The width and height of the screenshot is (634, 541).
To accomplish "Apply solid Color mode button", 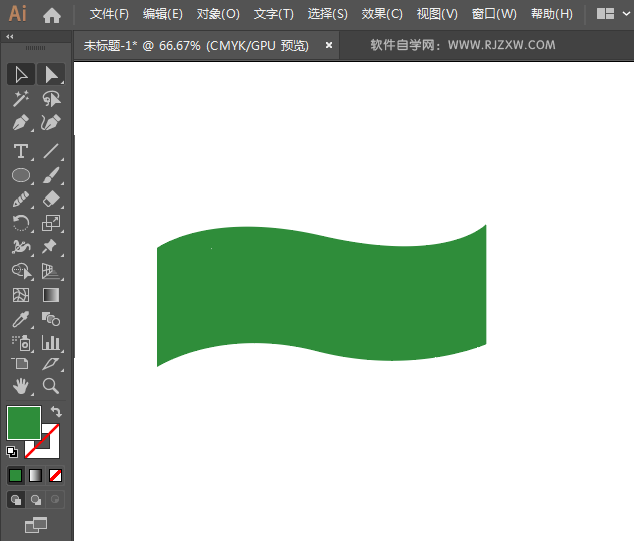I will [x=15, y=475].
